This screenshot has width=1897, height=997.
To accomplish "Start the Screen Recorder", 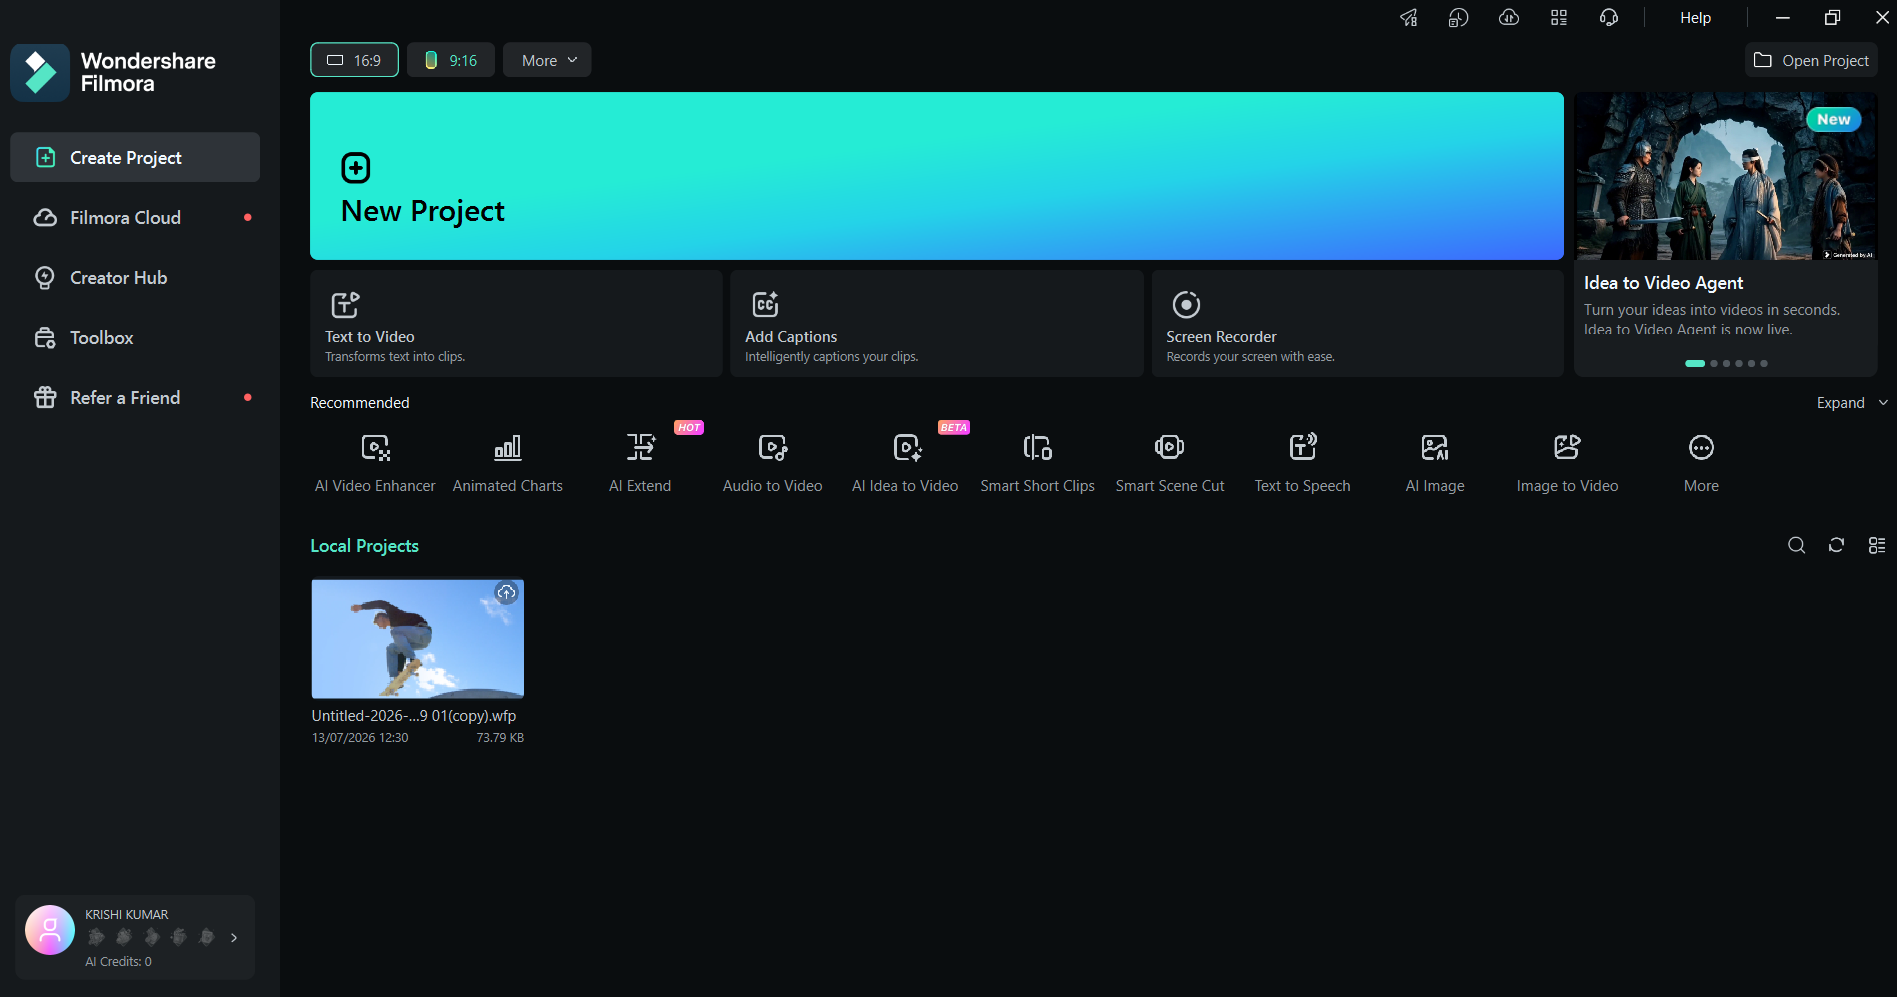I will pos(1358,323).
